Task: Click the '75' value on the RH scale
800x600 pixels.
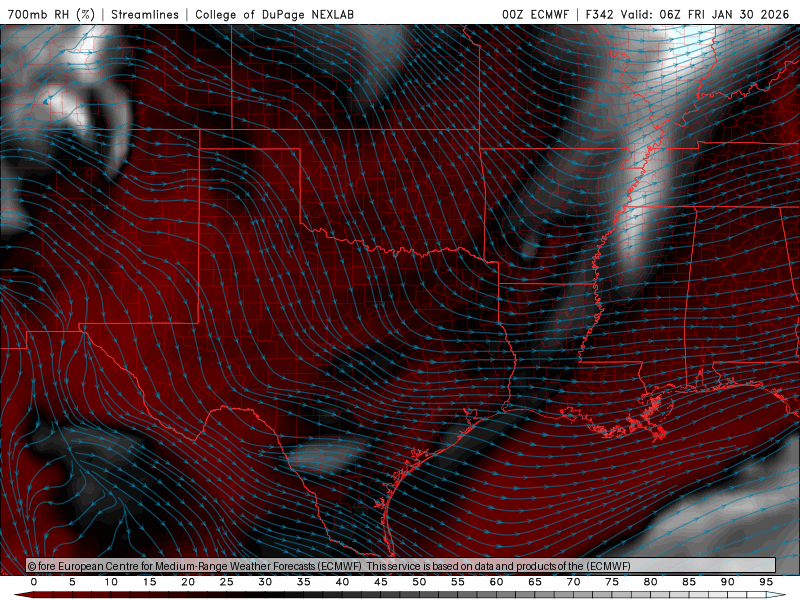Action: tap(612, 582)
